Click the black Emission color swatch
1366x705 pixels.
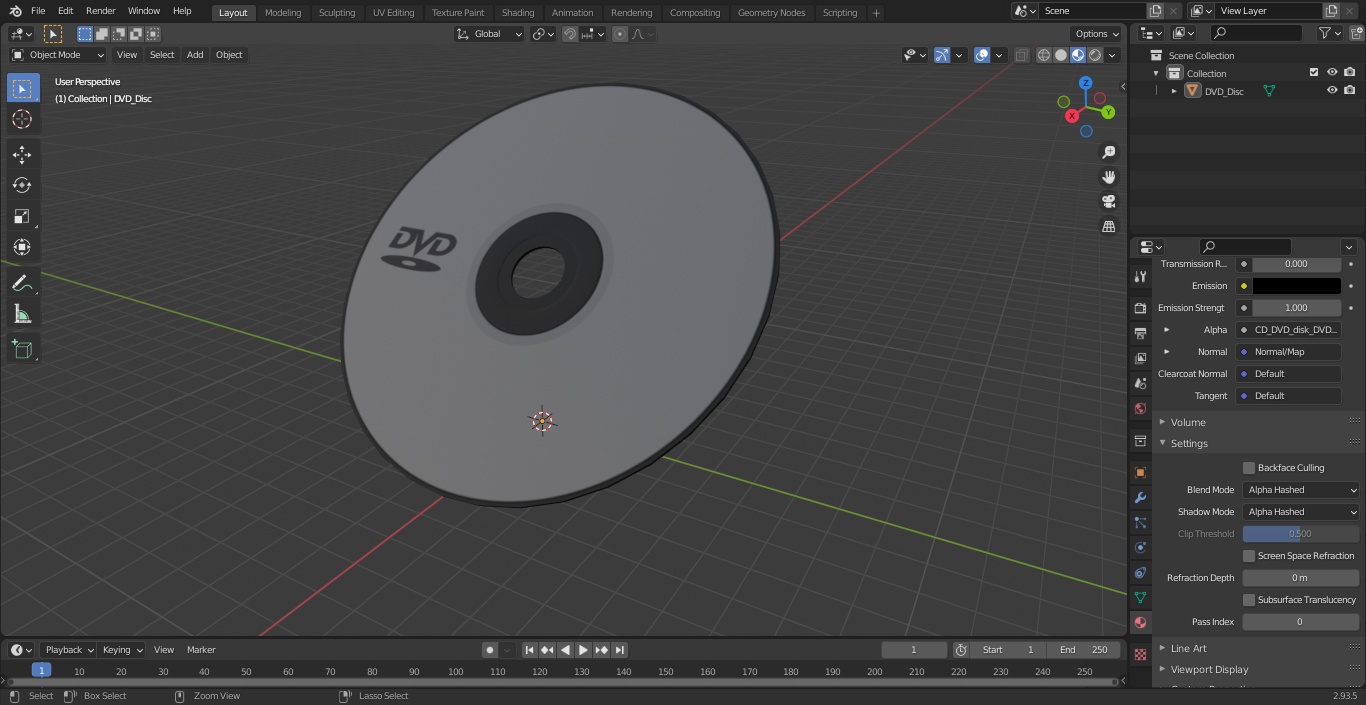click(1296, 286)
